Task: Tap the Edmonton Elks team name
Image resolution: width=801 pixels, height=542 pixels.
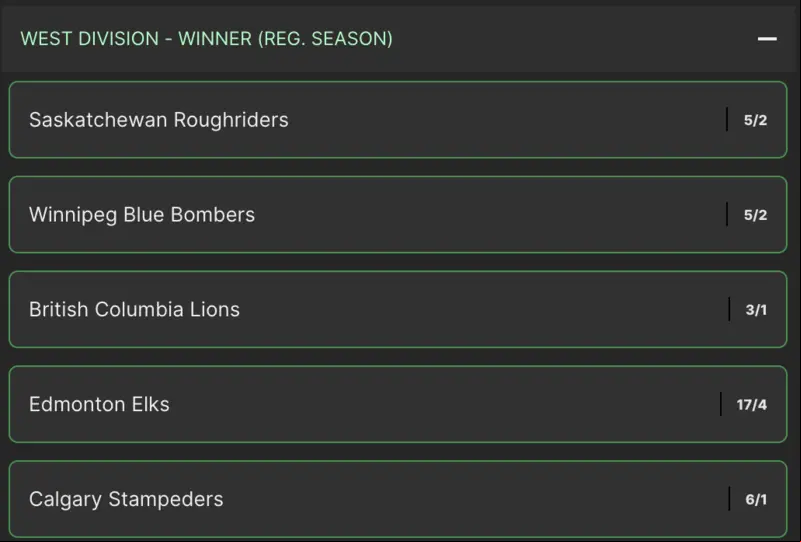Action: (99, 405)
